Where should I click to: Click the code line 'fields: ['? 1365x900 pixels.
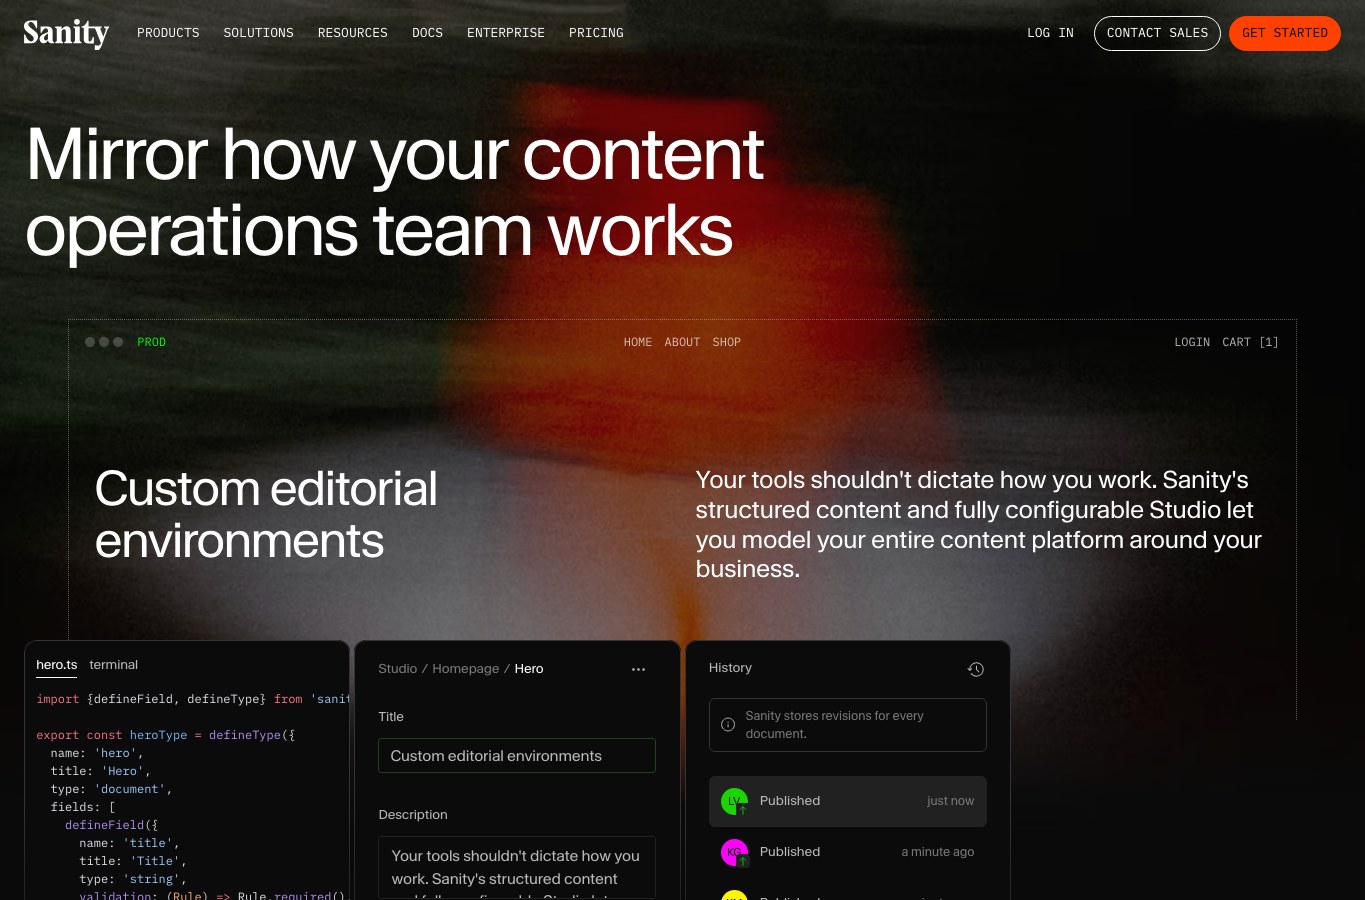pos(83,807)
